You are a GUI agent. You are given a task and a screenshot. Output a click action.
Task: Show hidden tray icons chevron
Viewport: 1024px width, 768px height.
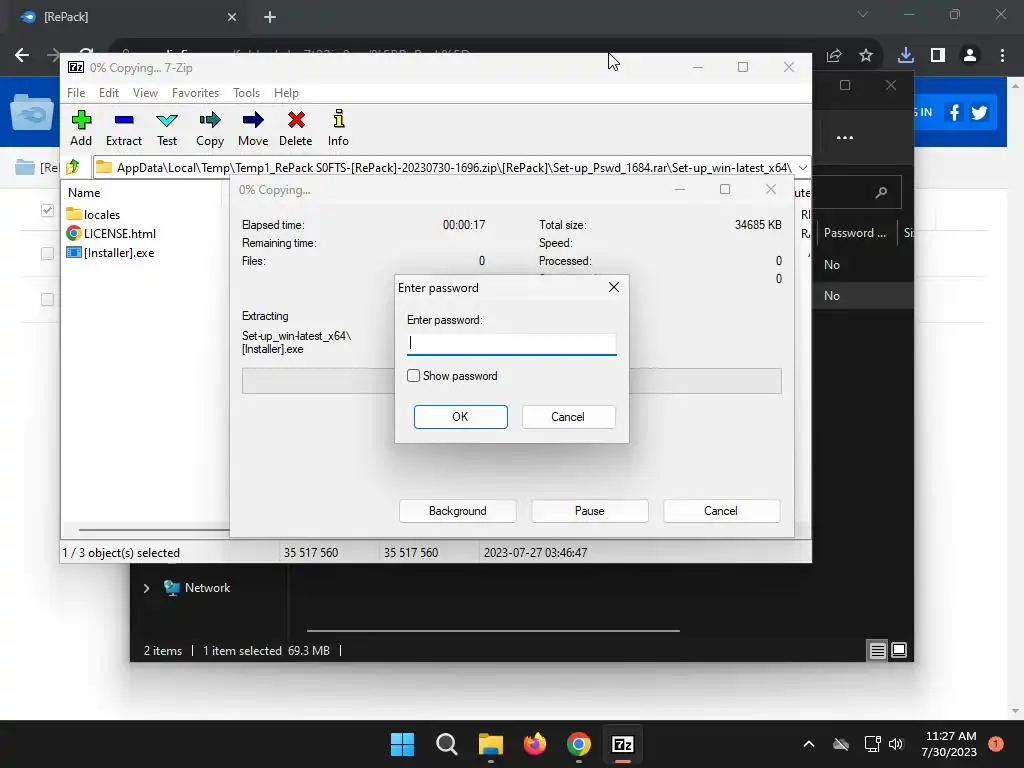click(x=808, y=744)
